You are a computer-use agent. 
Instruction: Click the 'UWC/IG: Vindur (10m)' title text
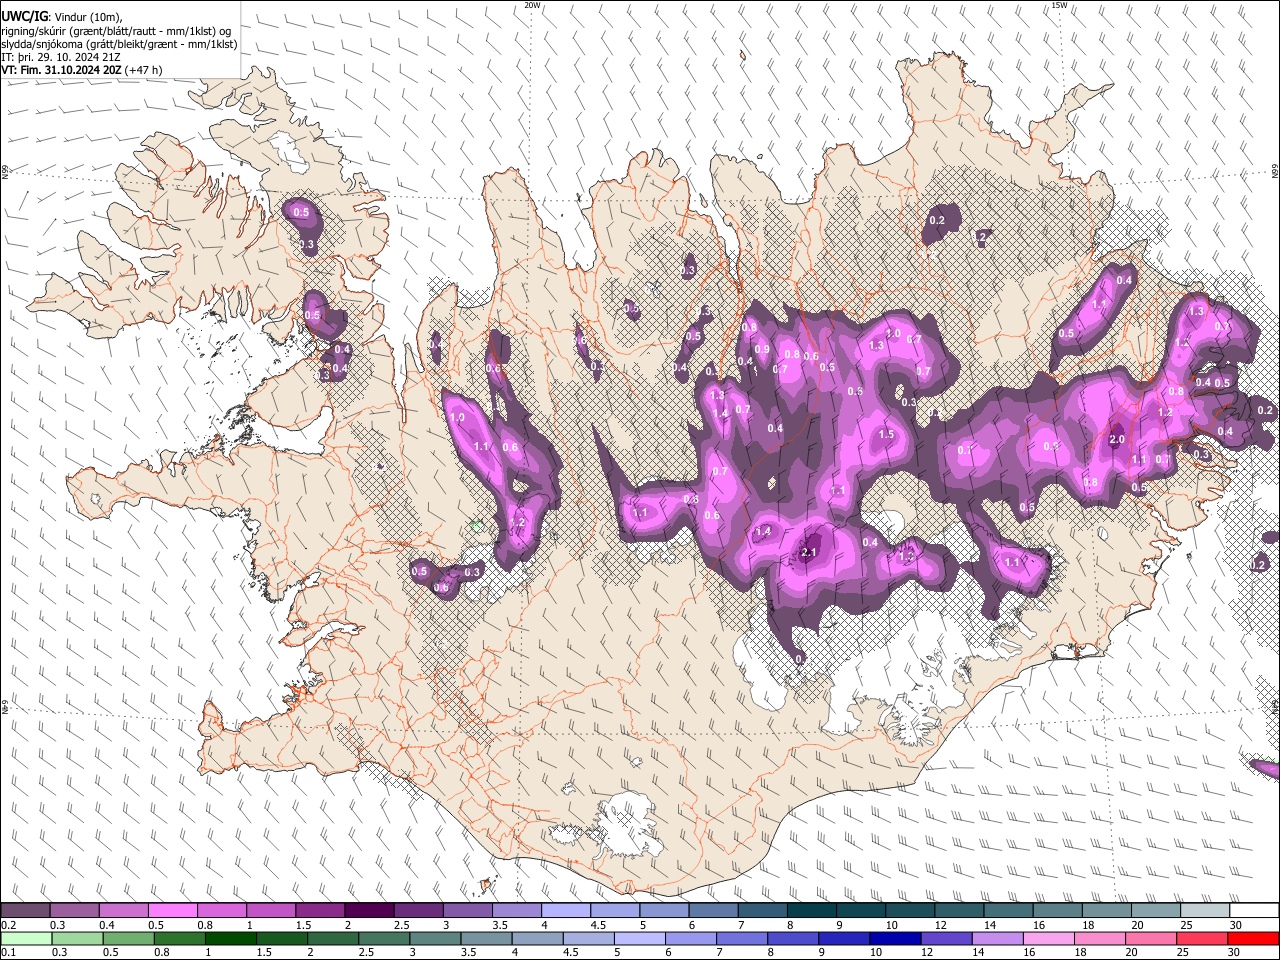coord(61,17)
